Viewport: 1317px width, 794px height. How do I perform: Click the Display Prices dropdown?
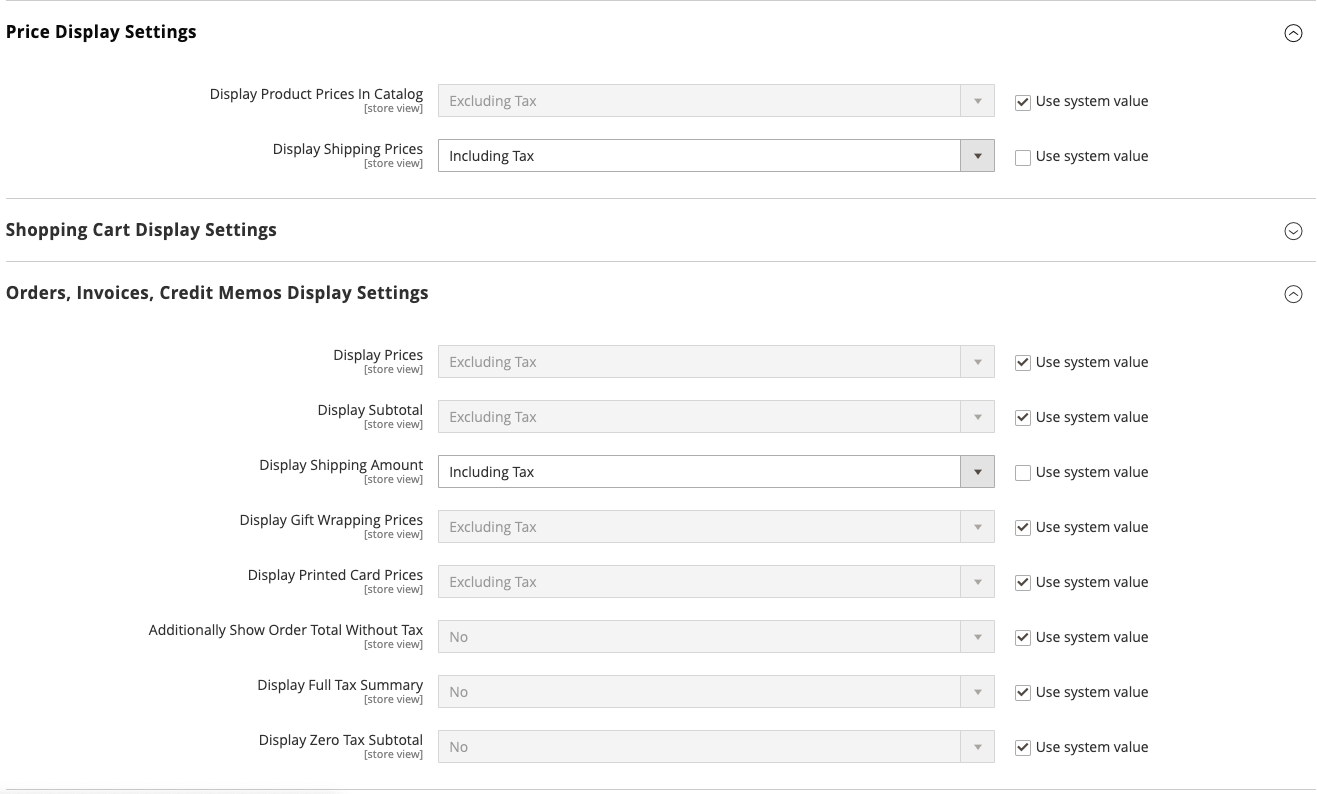point(716,362)
